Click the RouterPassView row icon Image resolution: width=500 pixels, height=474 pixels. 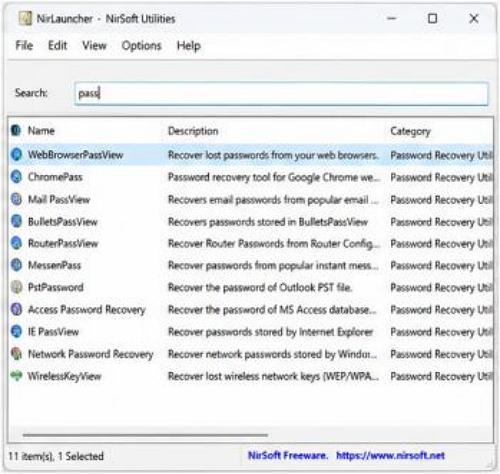coord(16,243)
